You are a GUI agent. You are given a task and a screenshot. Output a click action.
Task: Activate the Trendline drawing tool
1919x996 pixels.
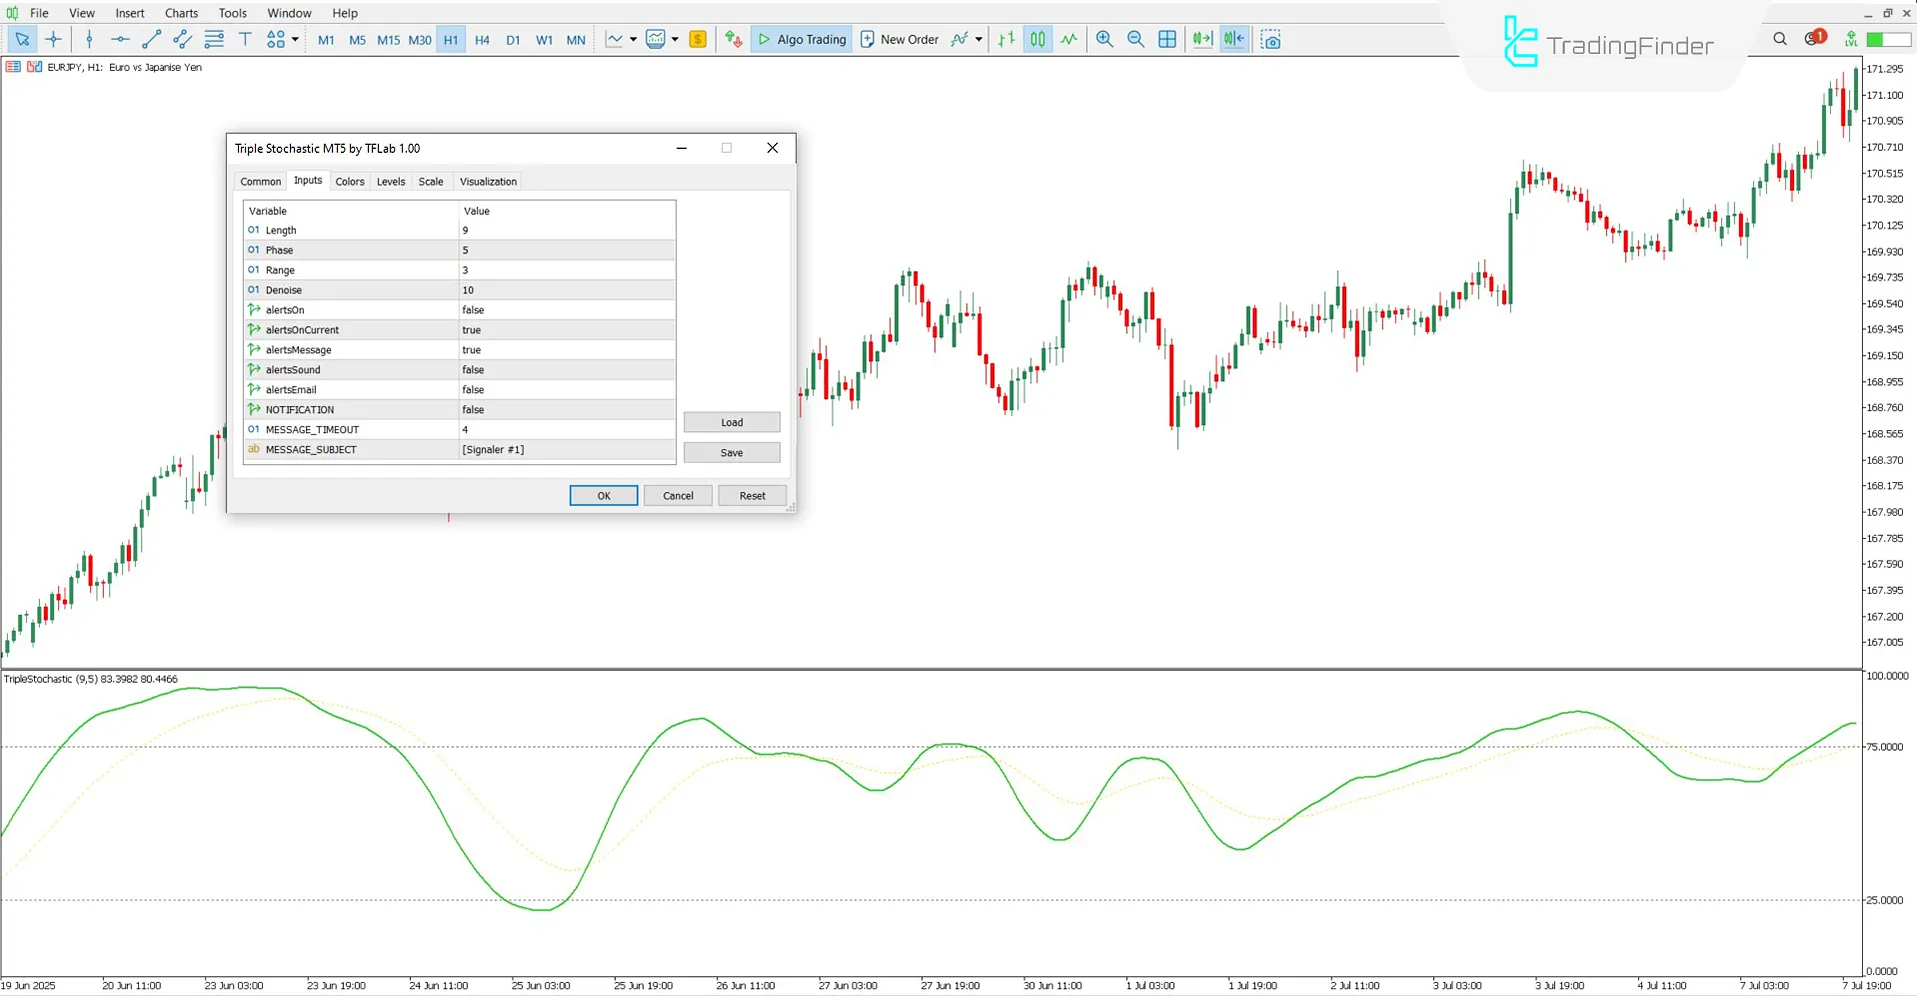152,39
